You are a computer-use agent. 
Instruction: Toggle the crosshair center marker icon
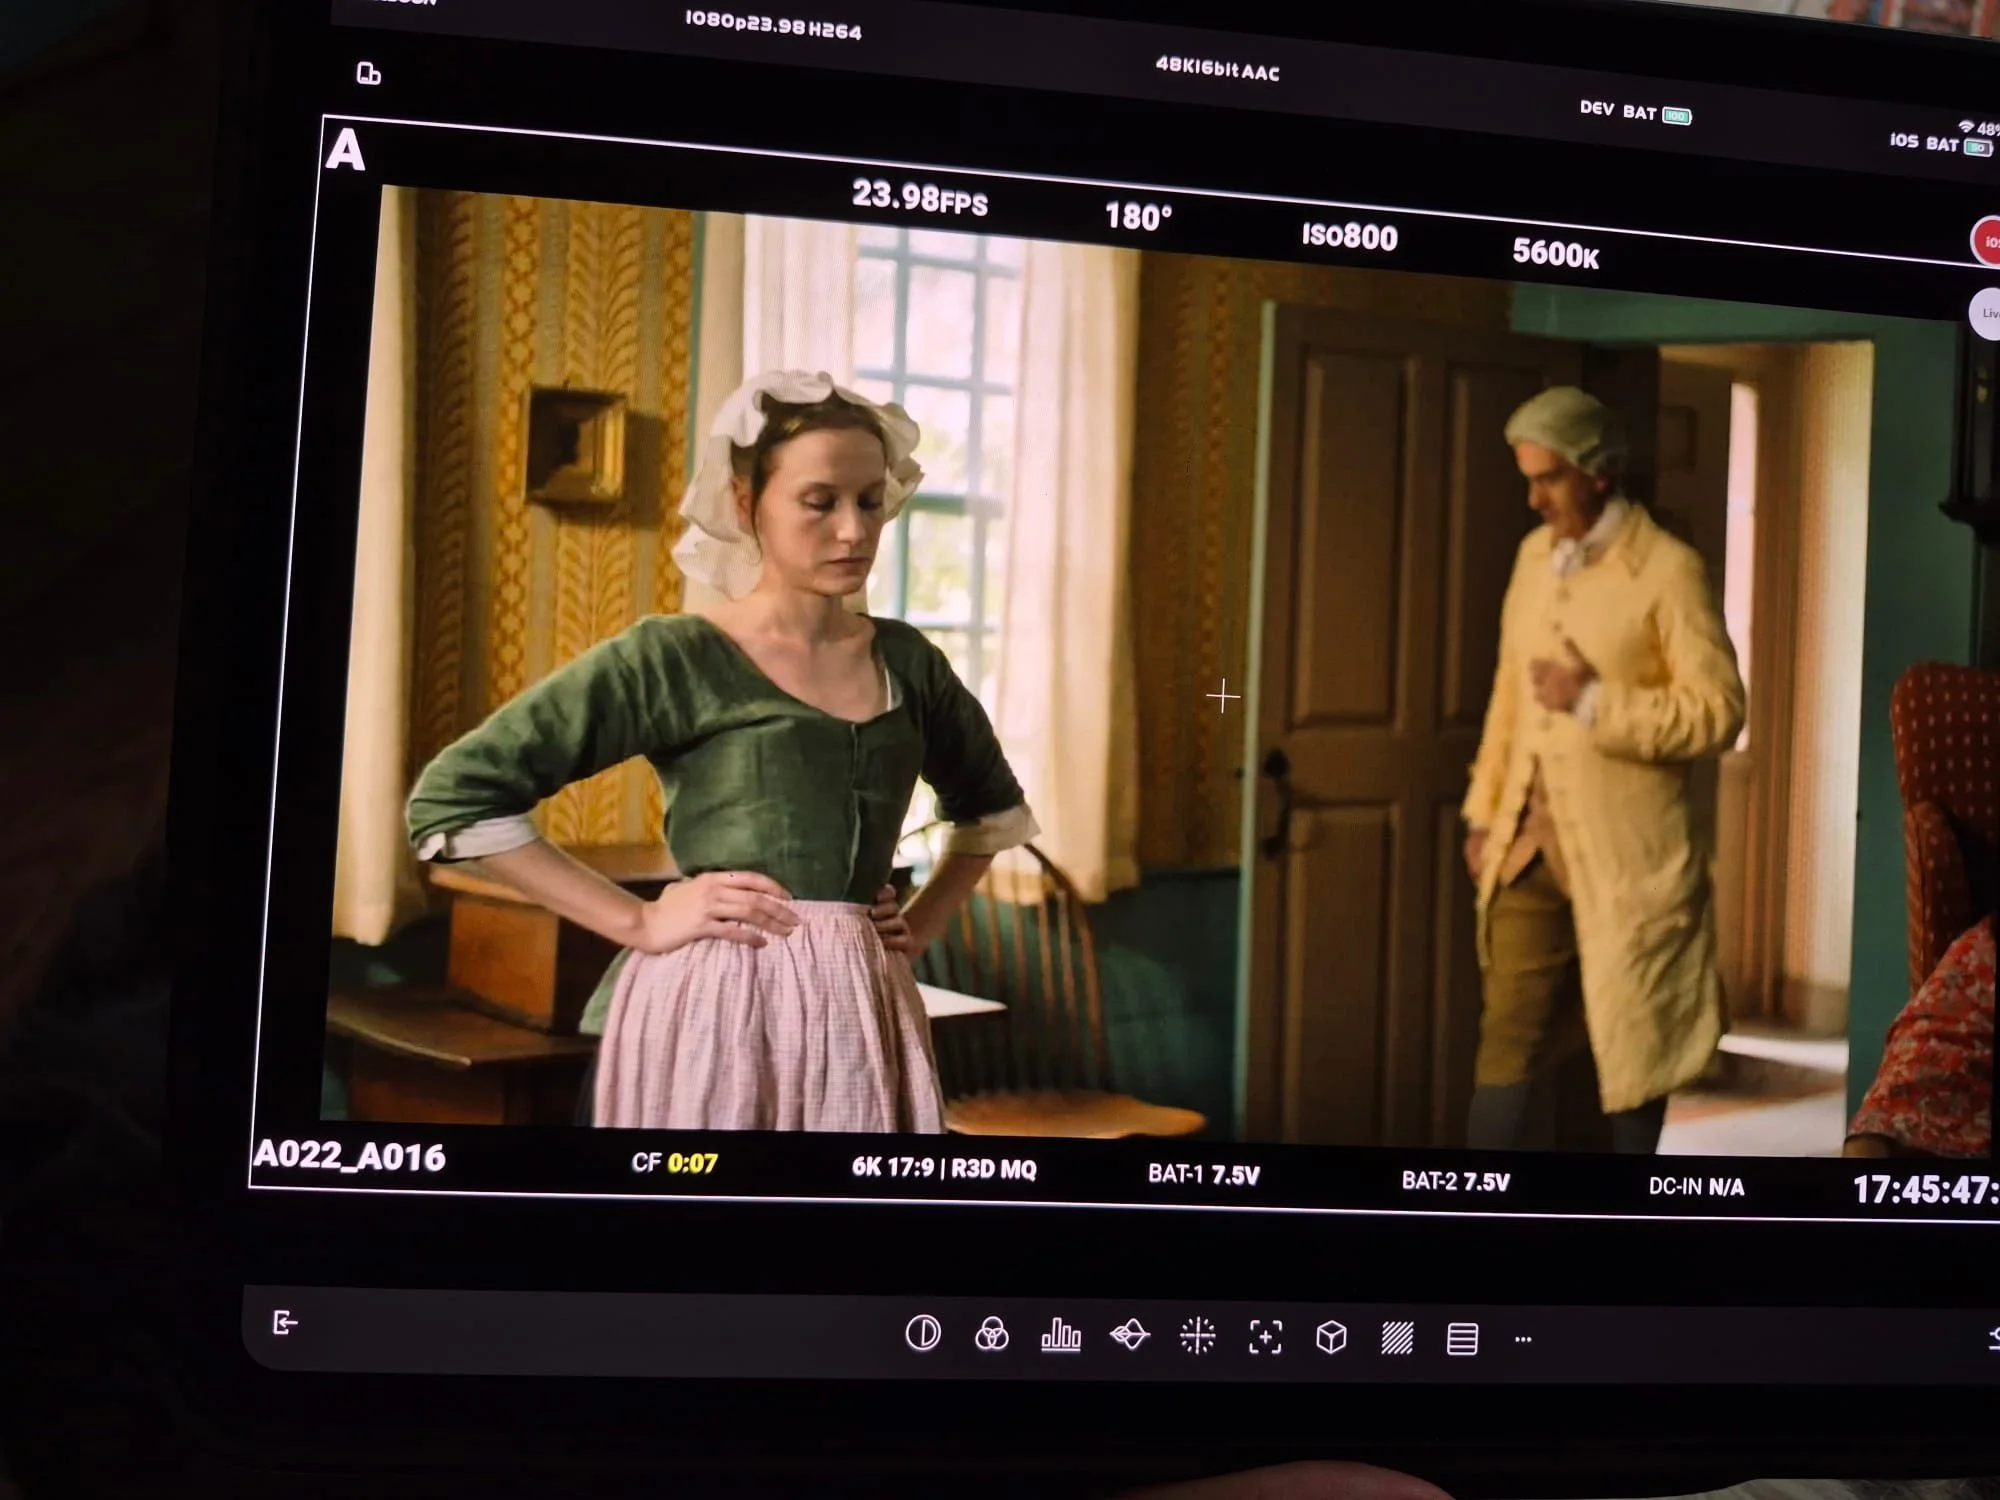point(1197,1336)
